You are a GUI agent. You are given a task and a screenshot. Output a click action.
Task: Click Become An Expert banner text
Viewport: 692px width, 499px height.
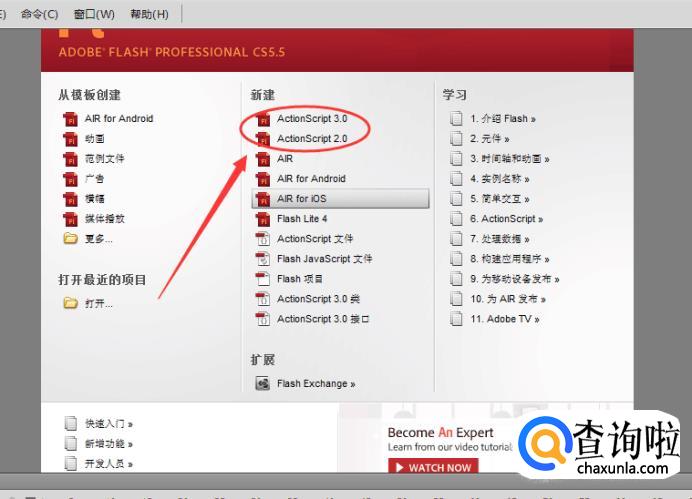[440, 432]
